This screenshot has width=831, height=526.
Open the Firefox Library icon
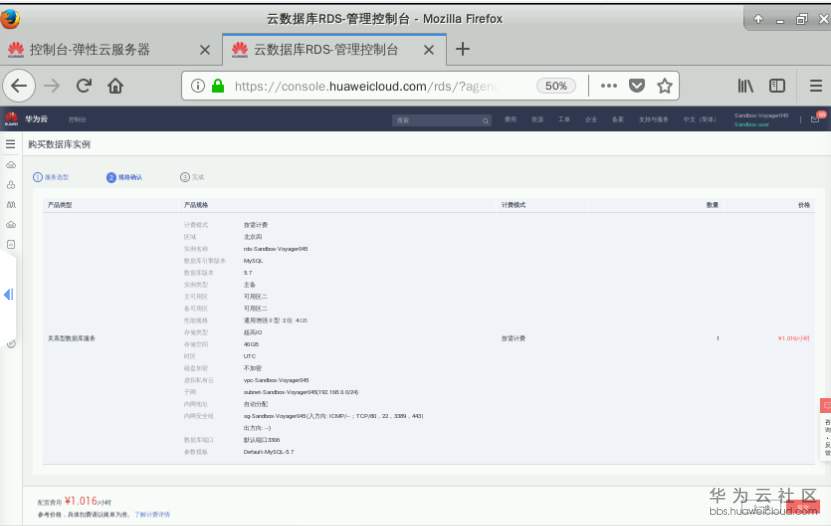(745, 86)
